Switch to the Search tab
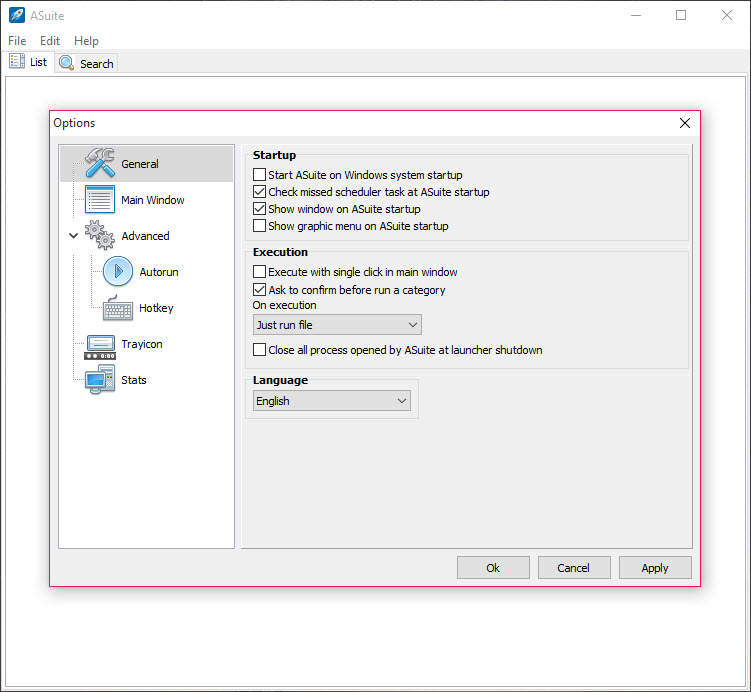The height and width of the screenshot is (692, 751). pos(86,63)
